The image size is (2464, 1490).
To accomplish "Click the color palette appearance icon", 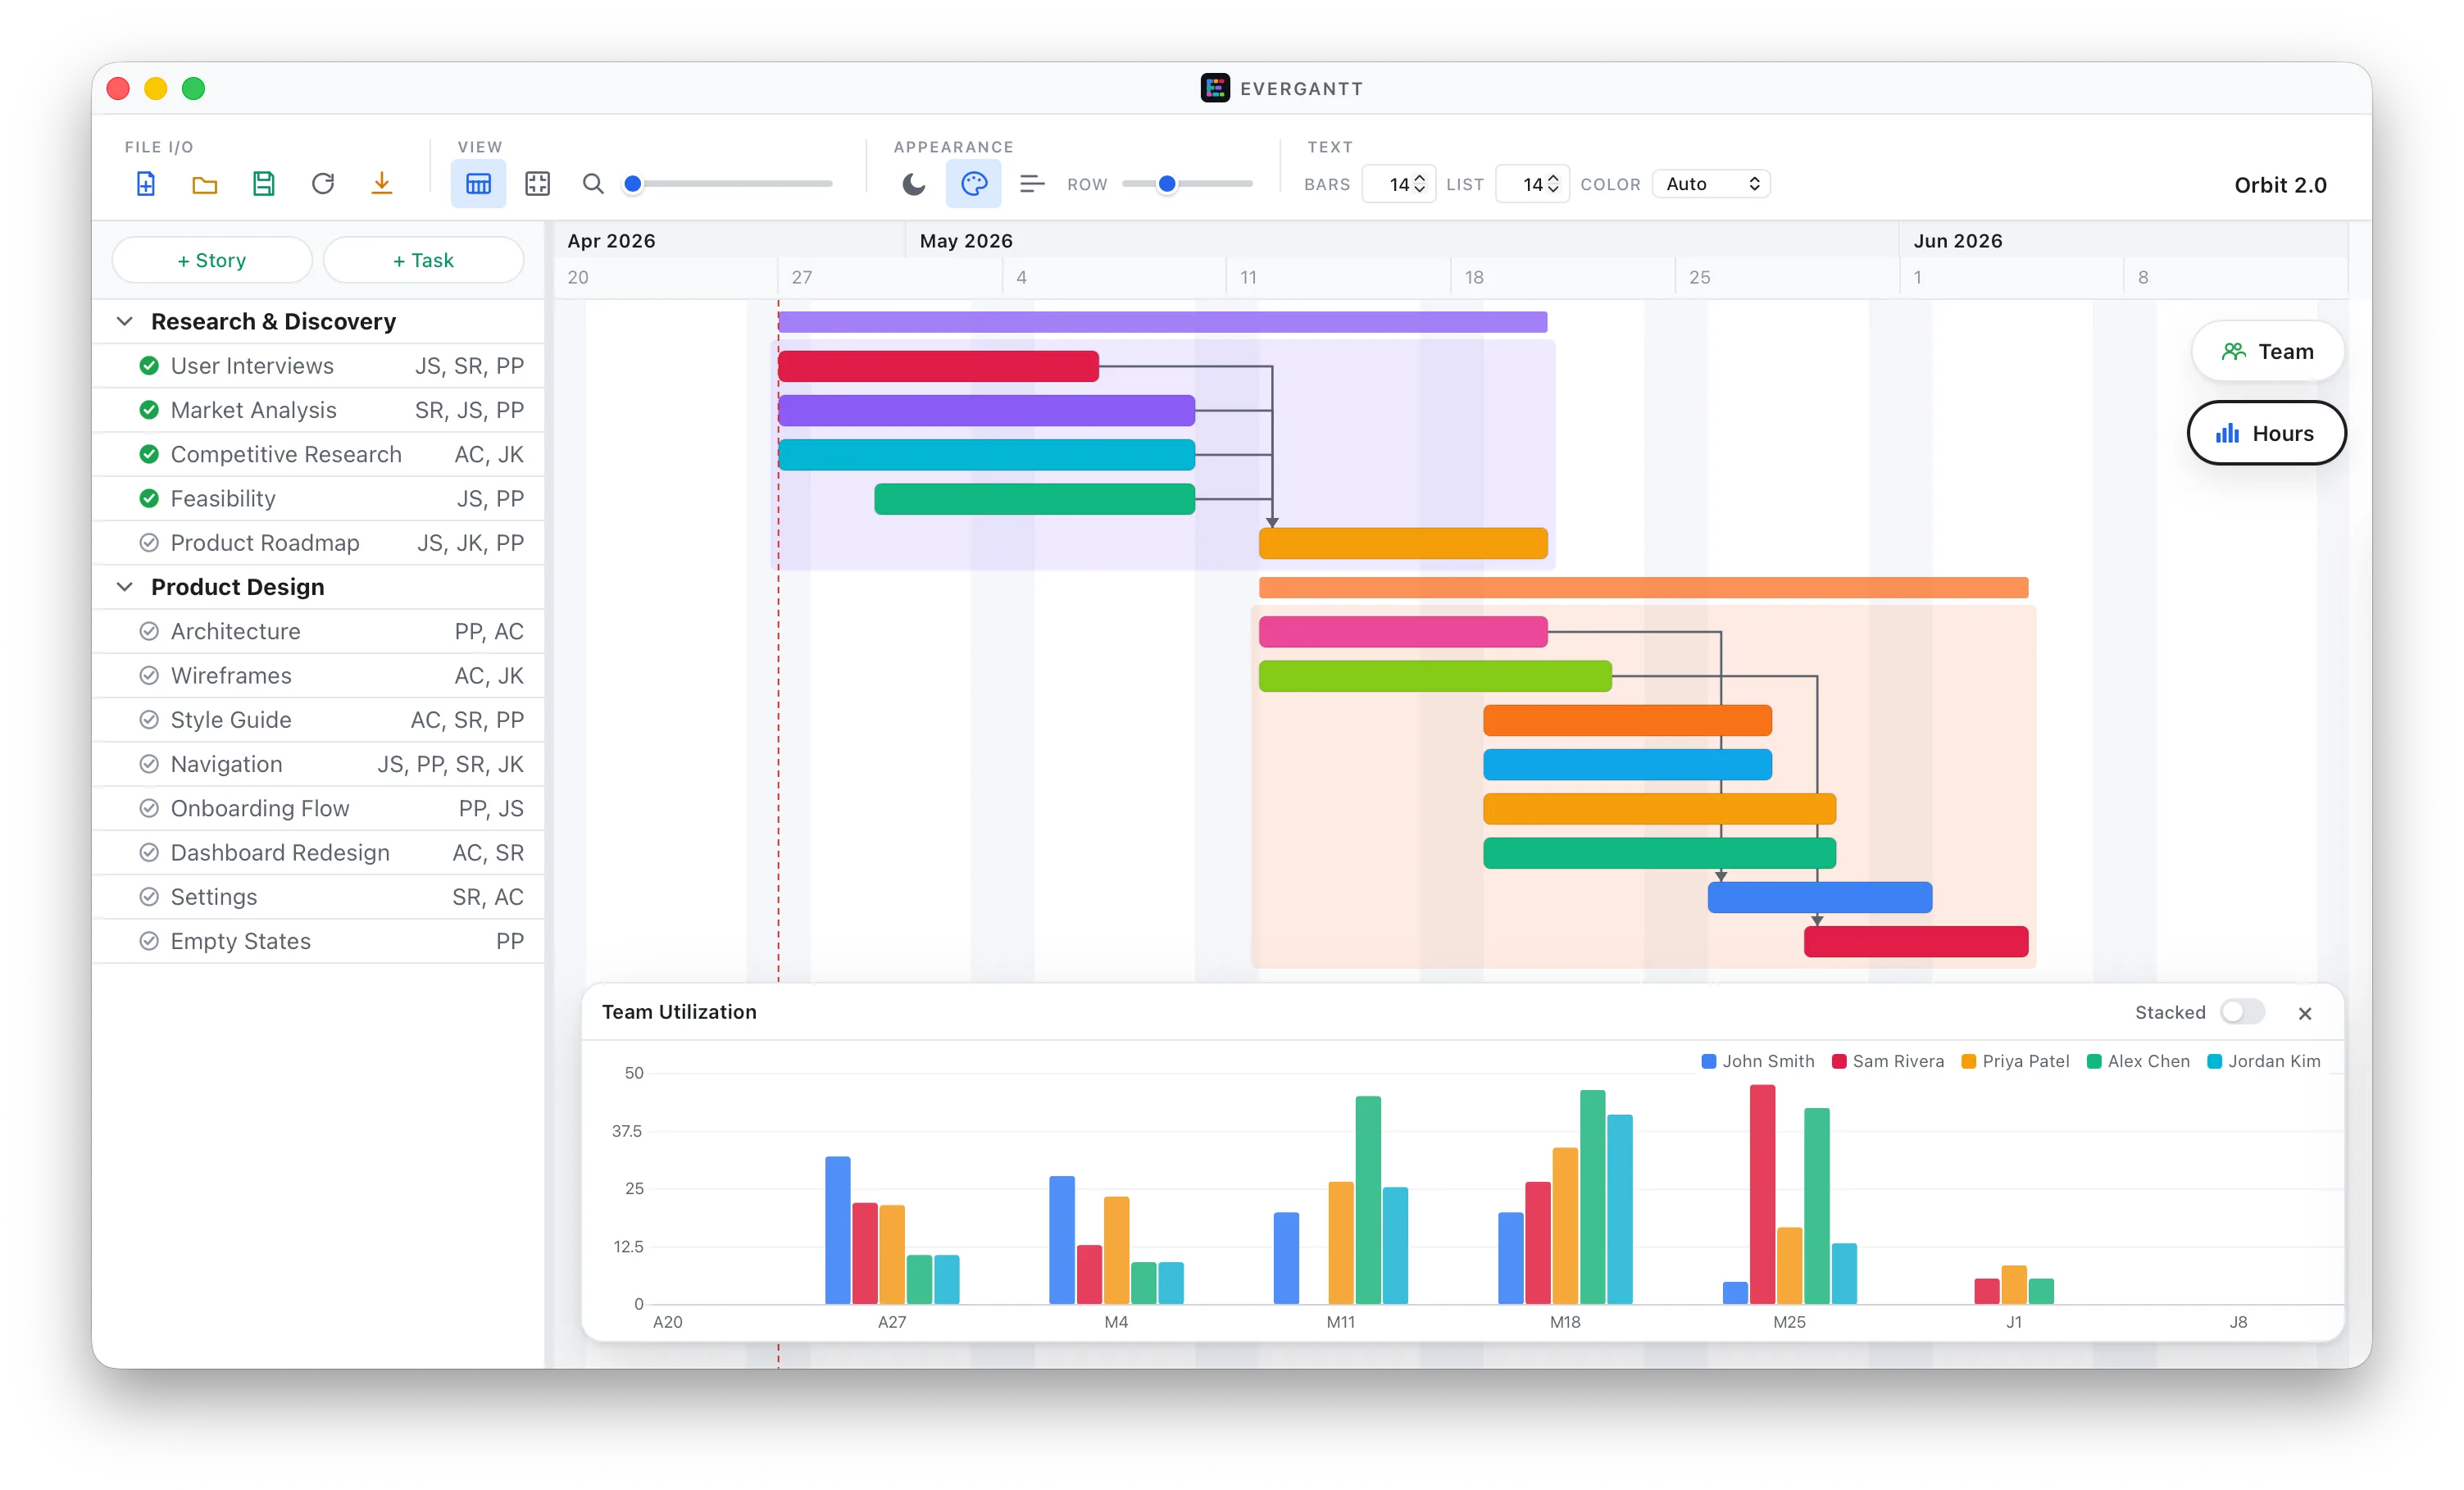I will pyautogui.click(x=973, y=184).
